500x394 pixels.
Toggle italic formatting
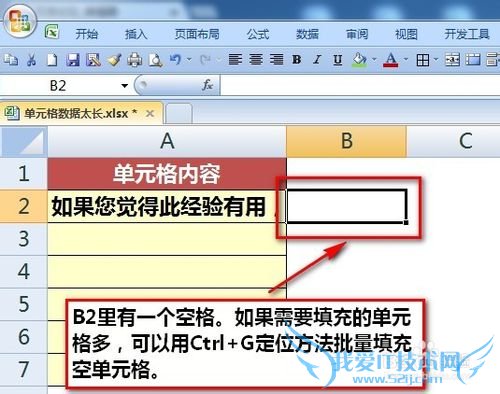point(317,60)
